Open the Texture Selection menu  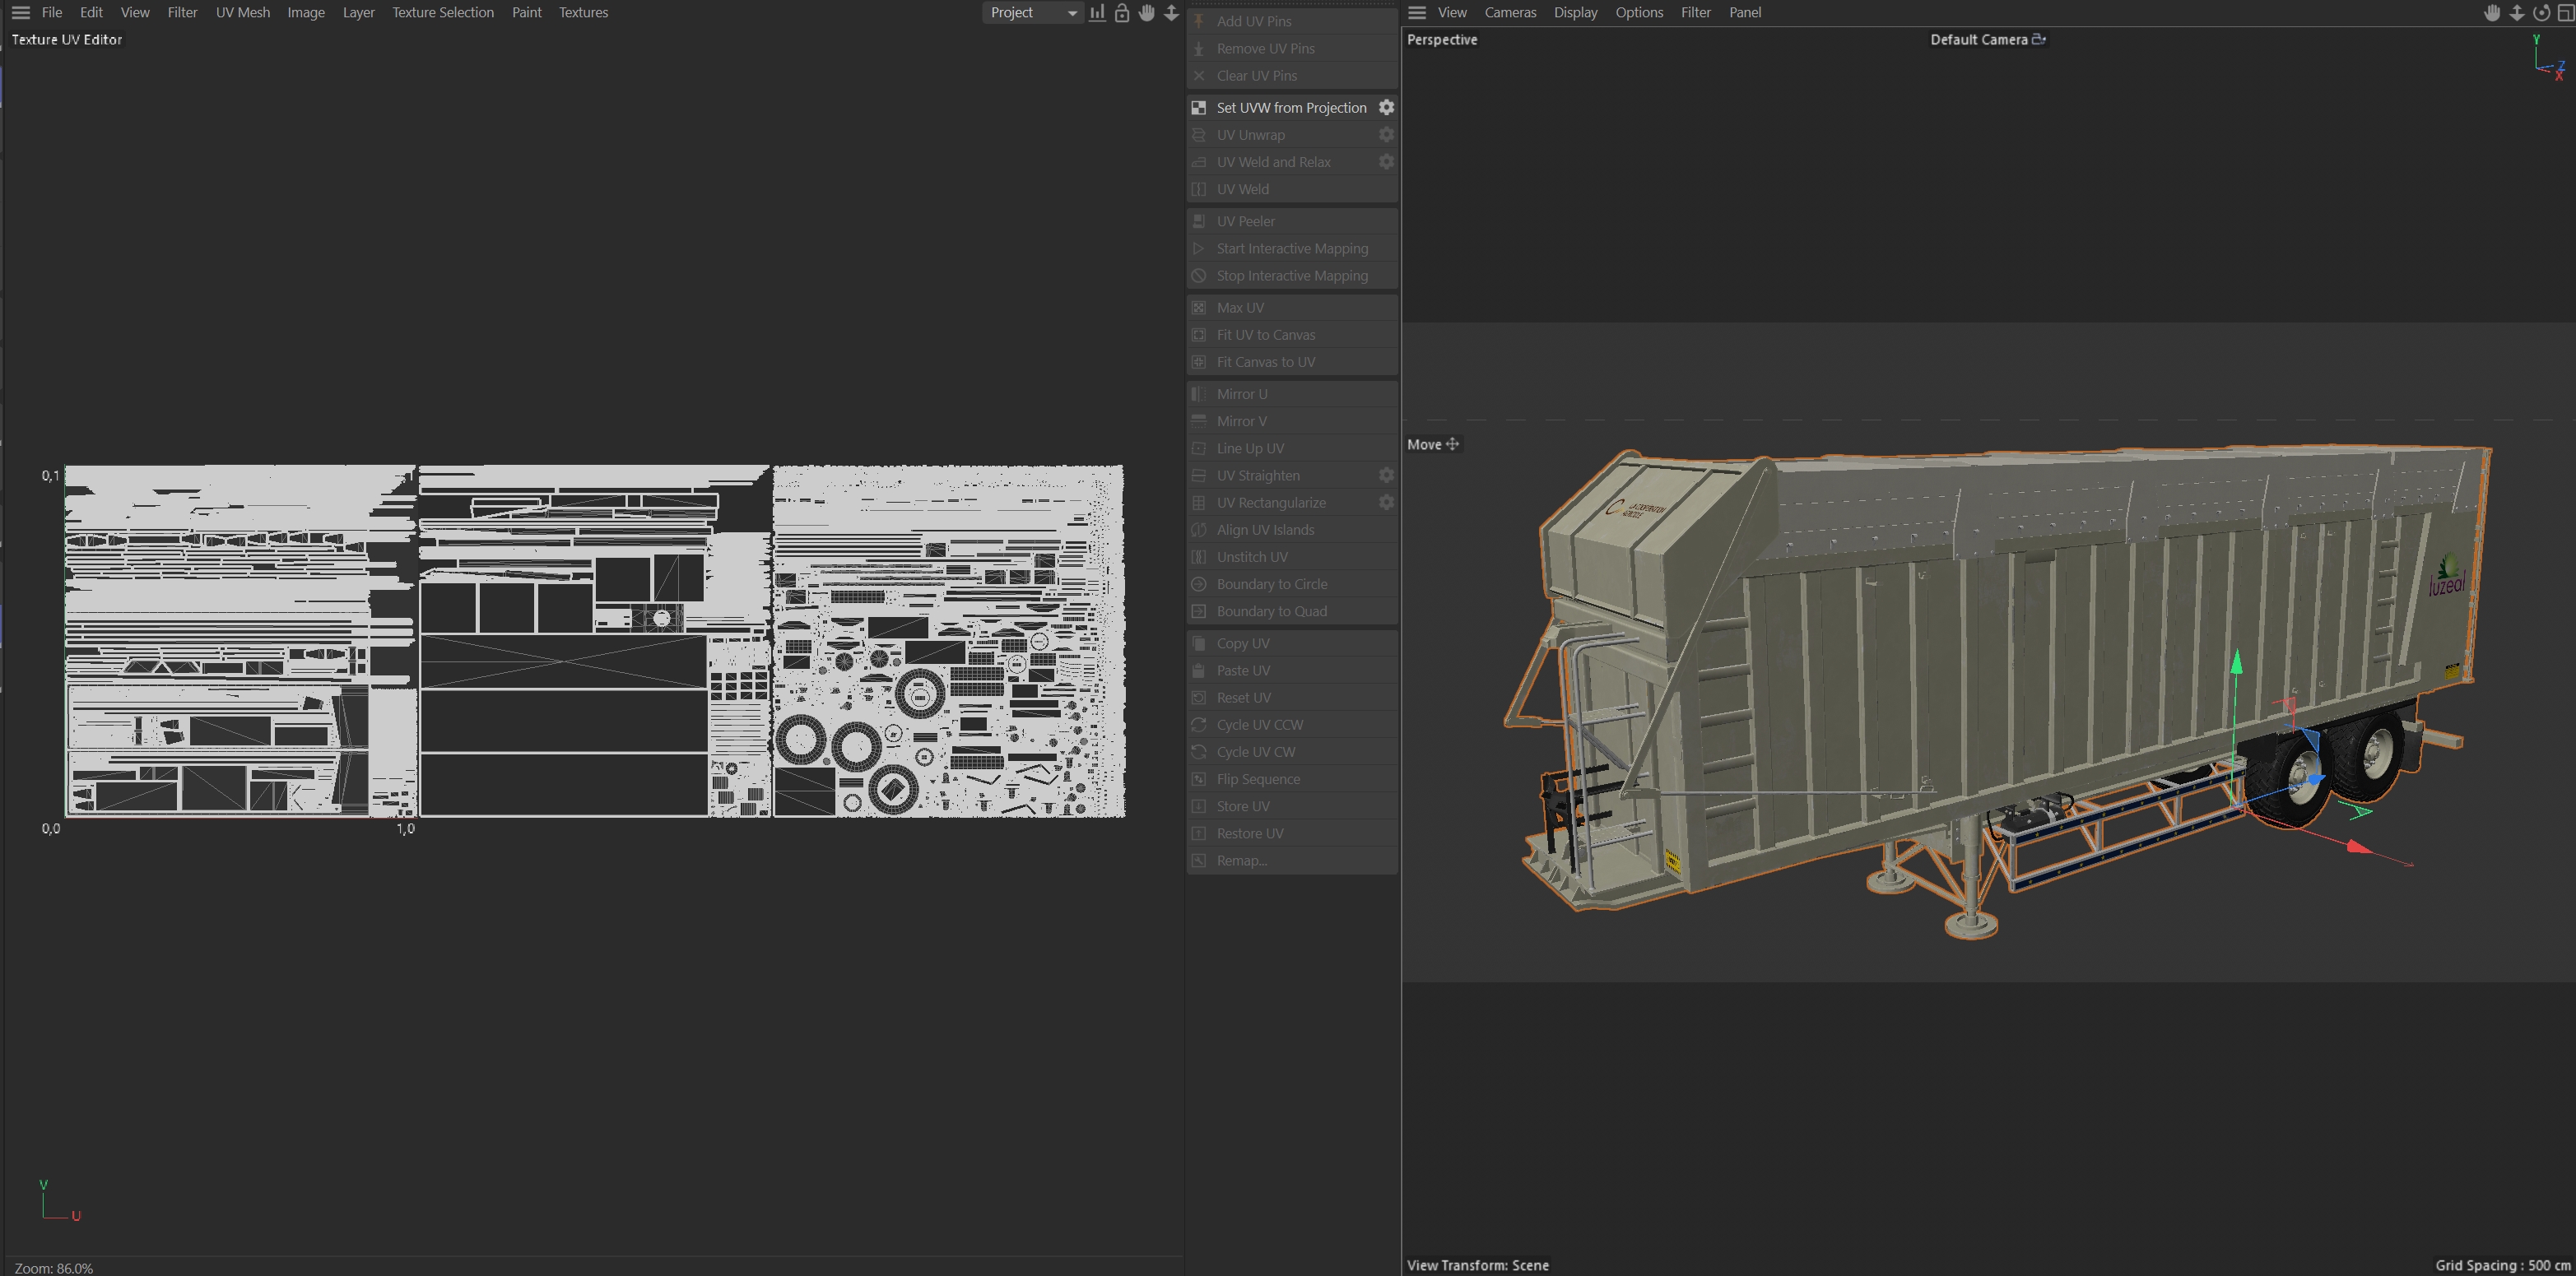(442, 13)
